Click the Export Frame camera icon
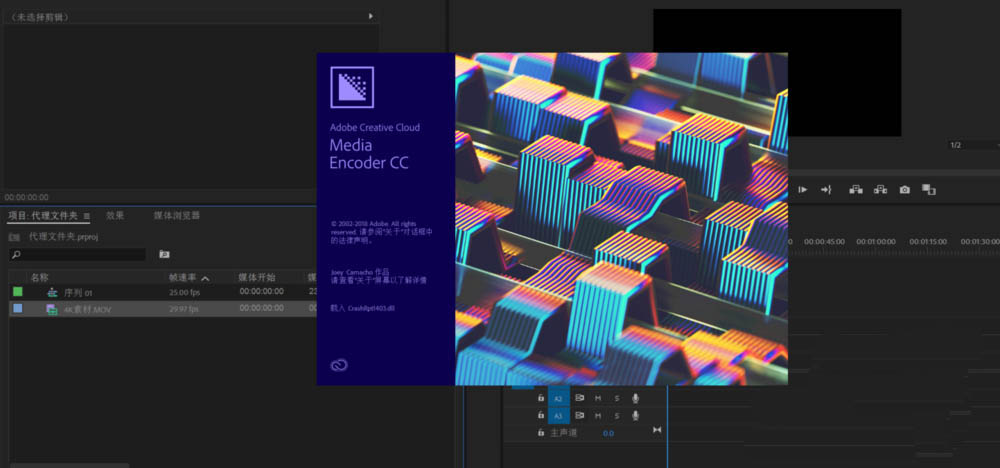Screen dimensions: 1000x468 904,189
